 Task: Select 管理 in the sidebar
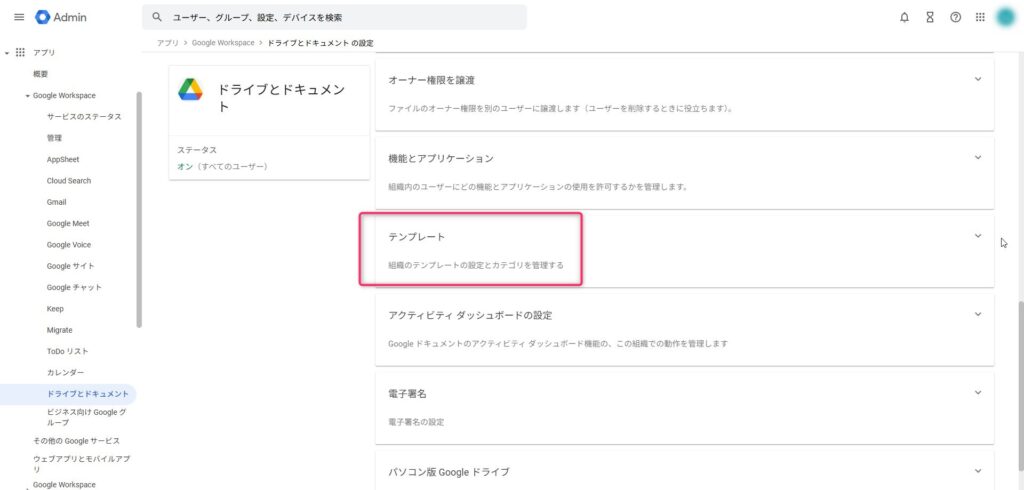(54, 139)
